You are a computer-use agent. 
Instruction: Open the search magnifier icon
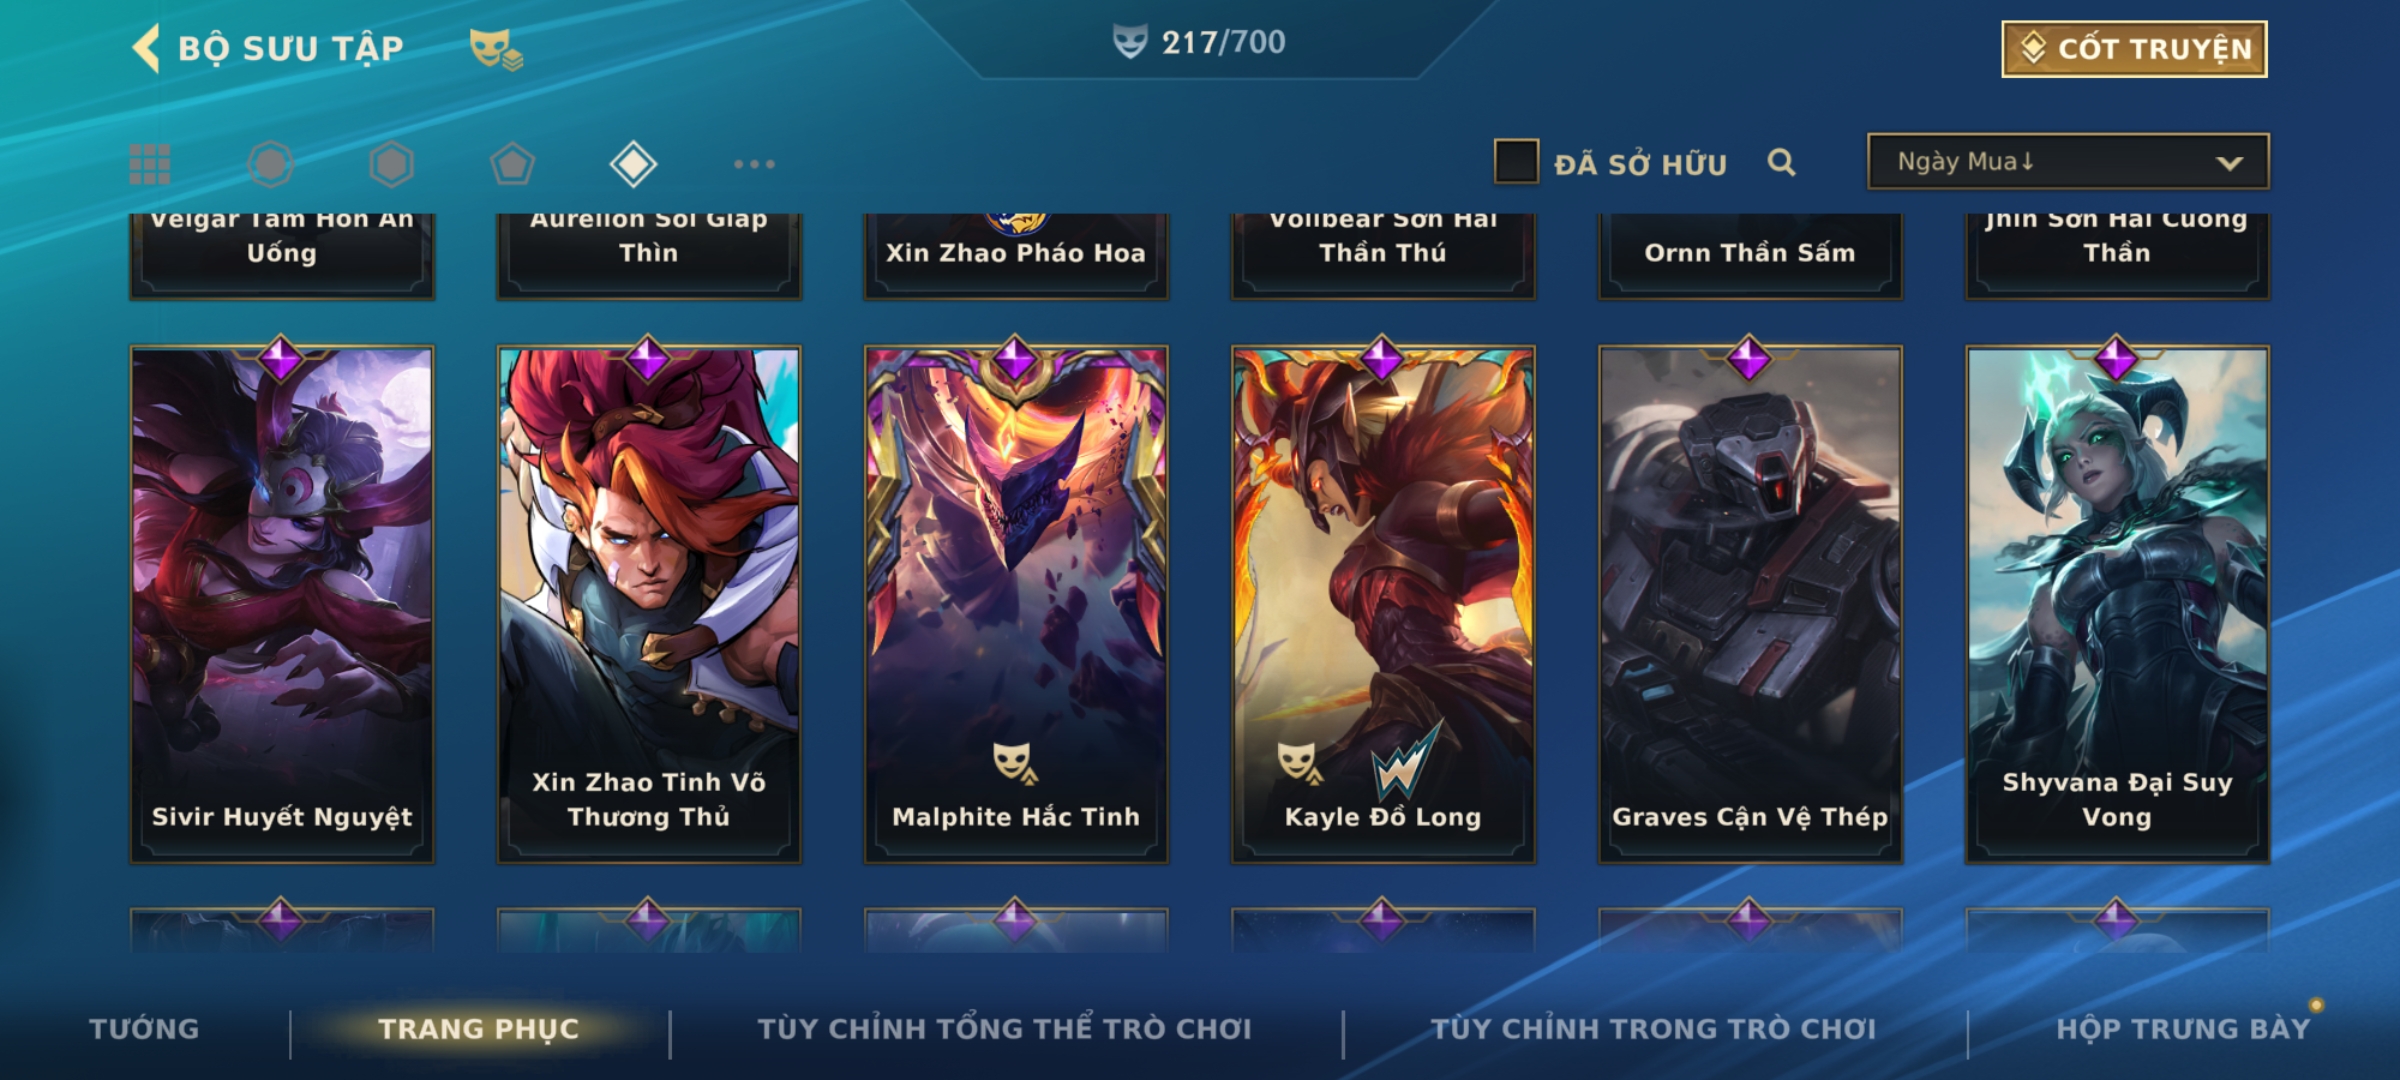pyautogui.click(x=1781, y=162)
